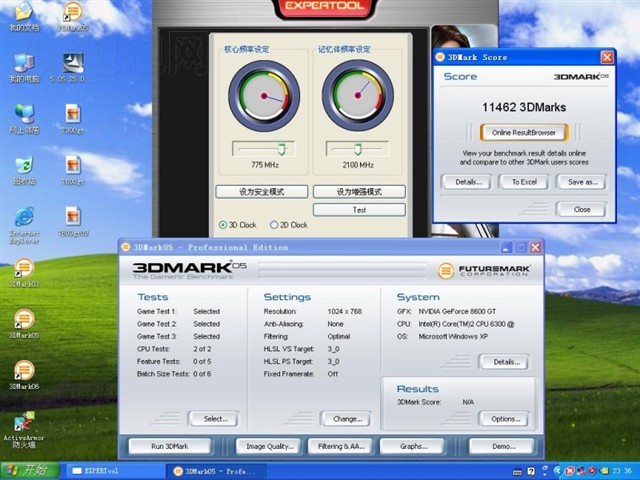
Task: Click the memory frequency gauge dial
Action: pyautogui.click(x=358, y=96)
